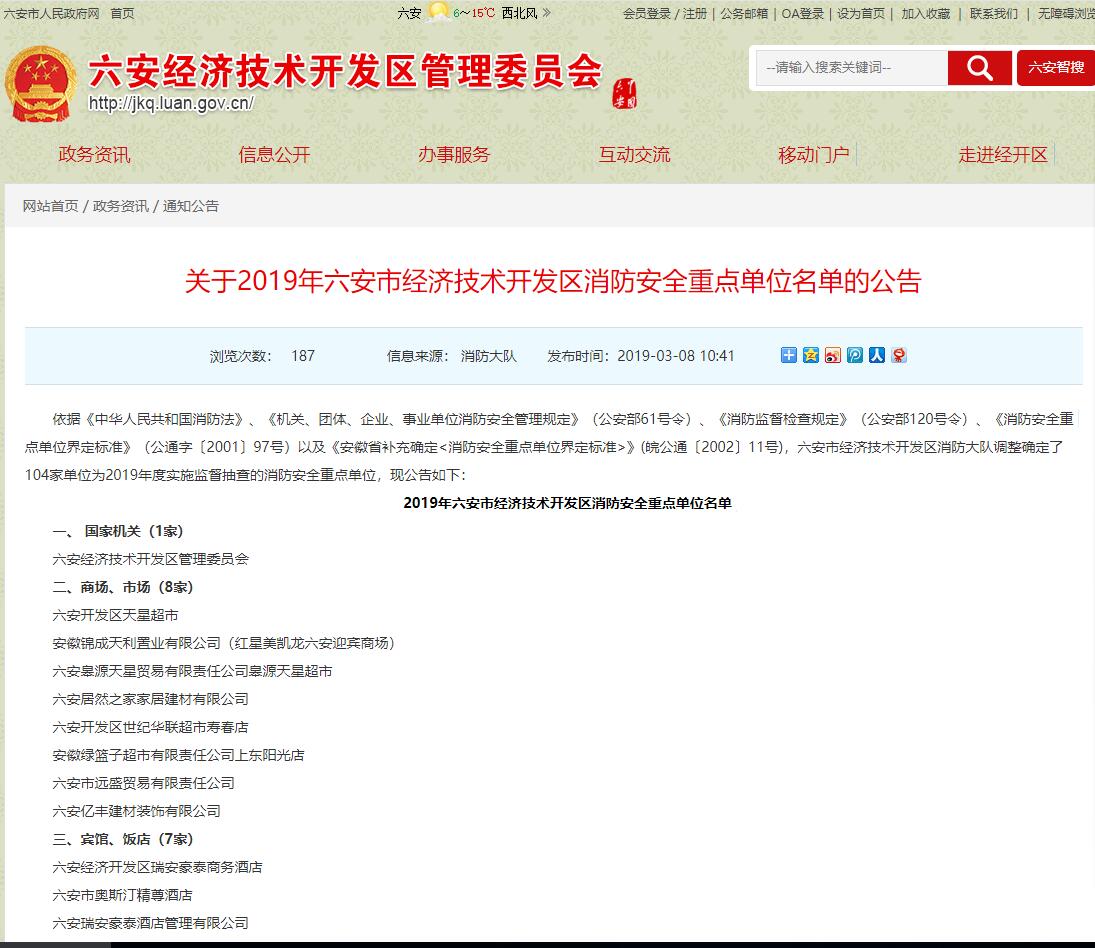Click entry 六安瑞安豪泰酒店管理有限公司
Image resolution: width=1095 pixels, height=948 pixels.
coord(150,923)
